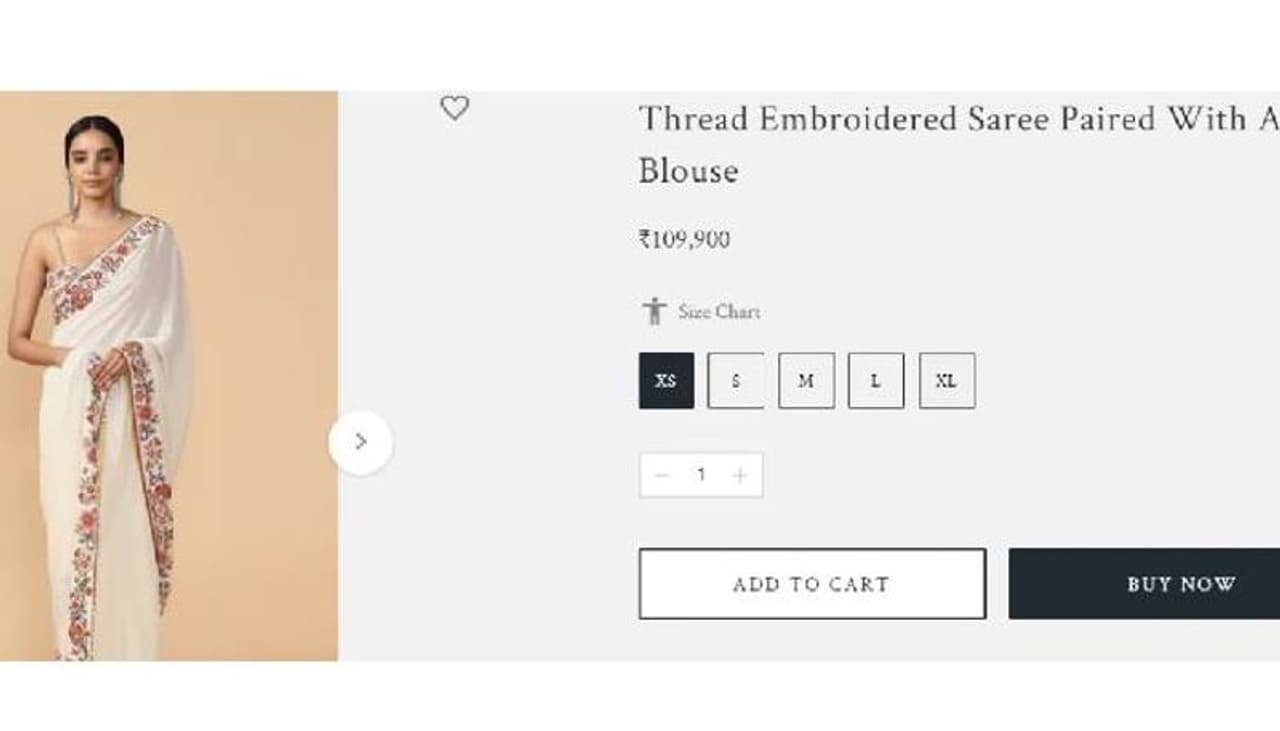
Task: Click the Size Chart mannequin icon
Action: click(654, 311)
